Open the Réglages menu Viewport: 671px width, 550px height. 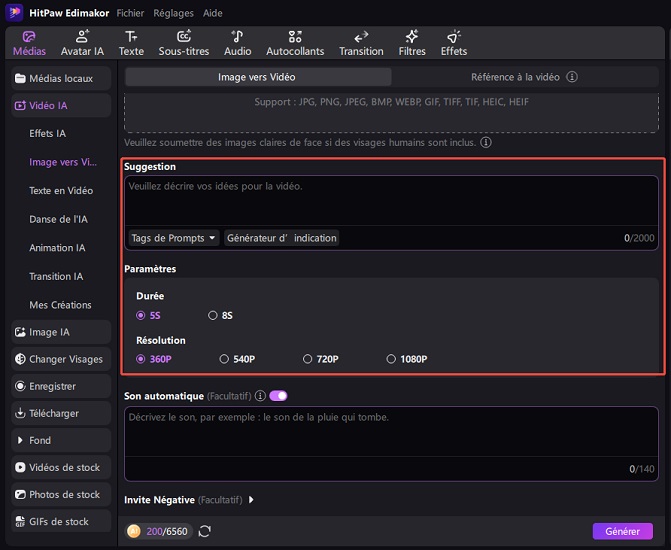click(x=173, y=13)
